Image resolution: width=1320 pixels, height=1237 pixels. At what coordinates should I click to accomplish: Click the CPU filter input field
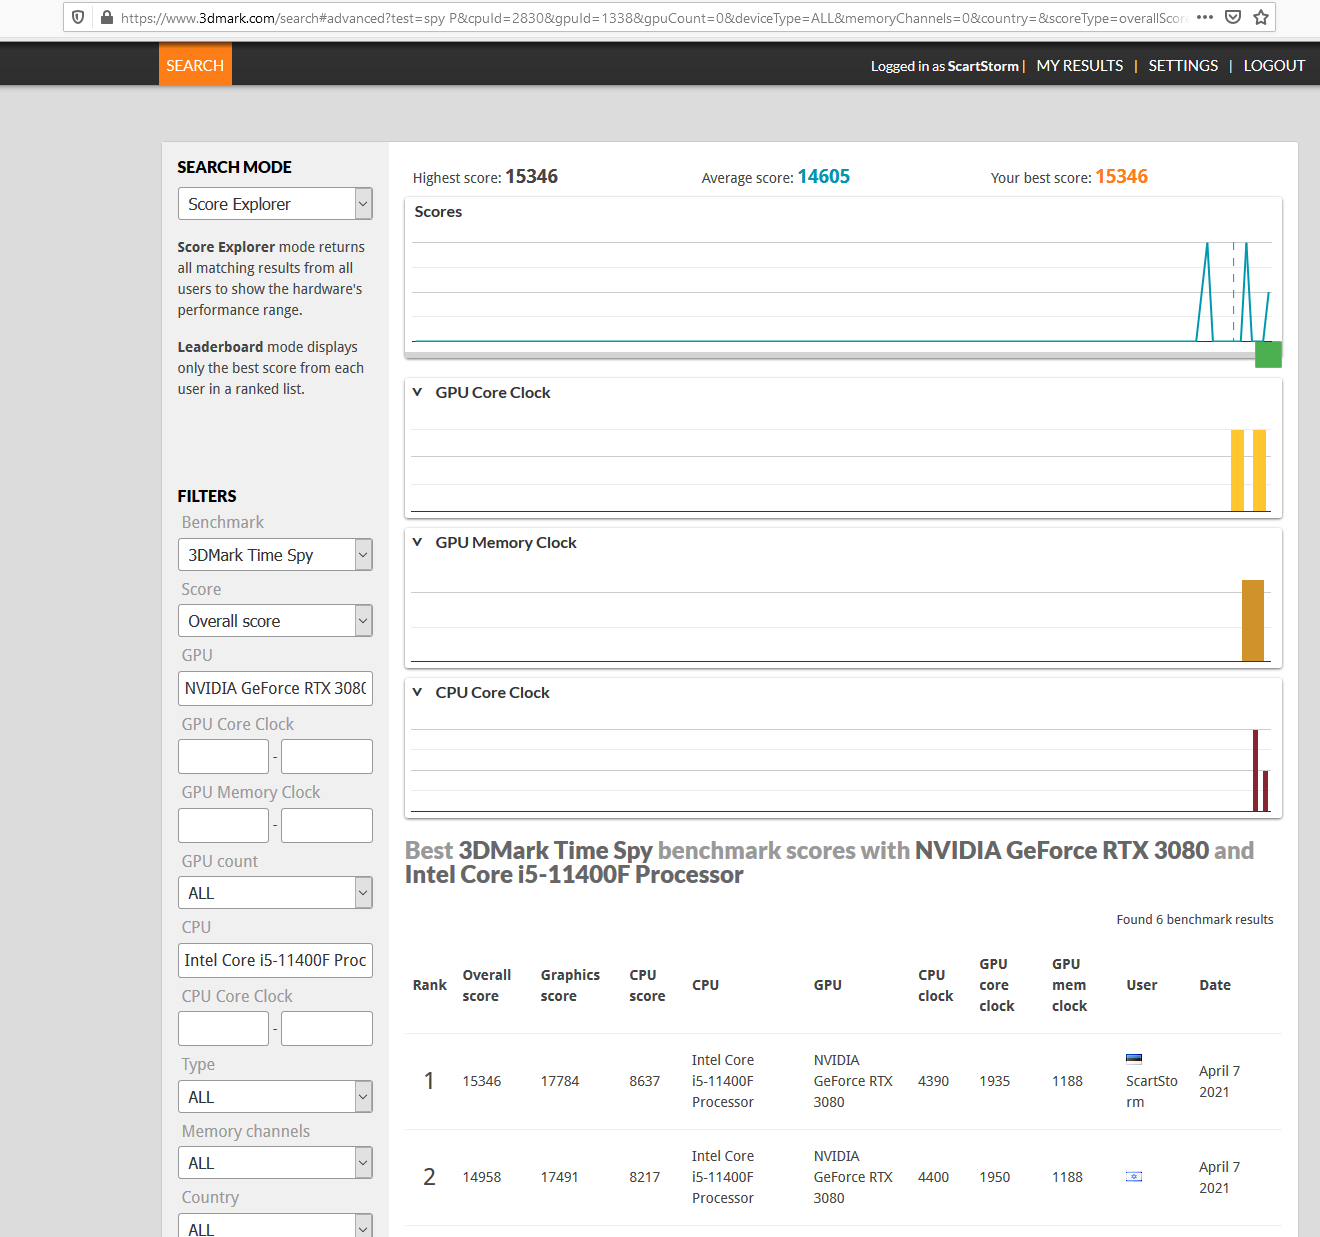[275, 960]
